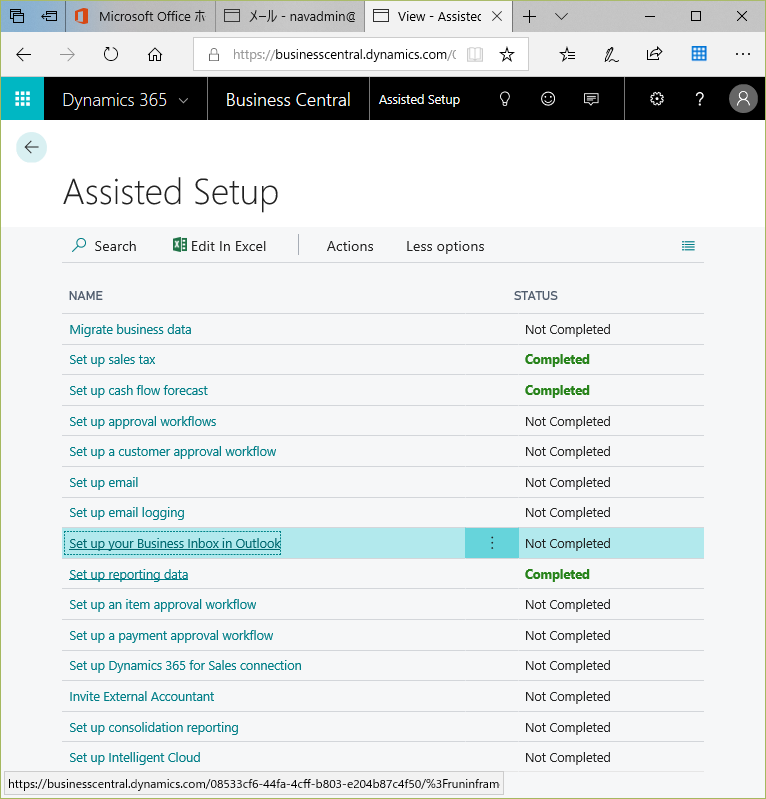This screenshot has height=799, width=766.
Task: Add page to favorites with star
Action: click(x=507, y=55)
